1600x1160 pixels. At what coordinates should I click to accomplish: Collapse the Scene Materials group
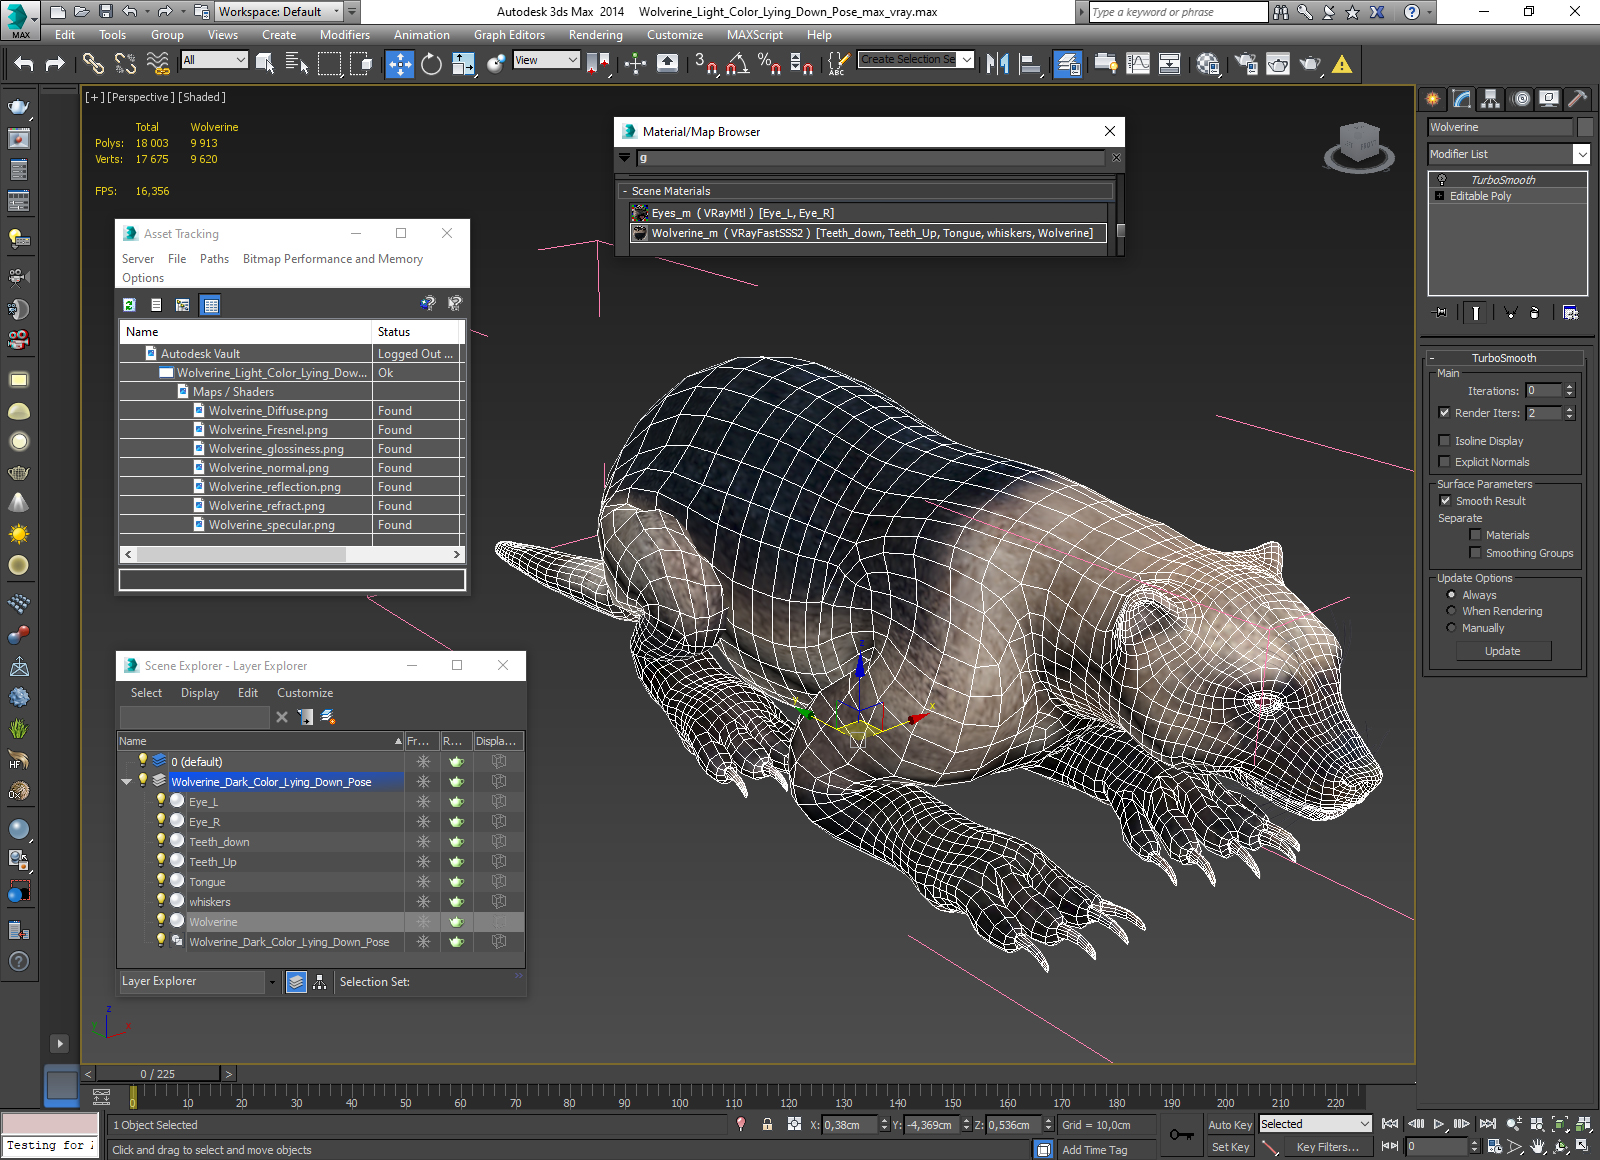click(x=625, y=191)
